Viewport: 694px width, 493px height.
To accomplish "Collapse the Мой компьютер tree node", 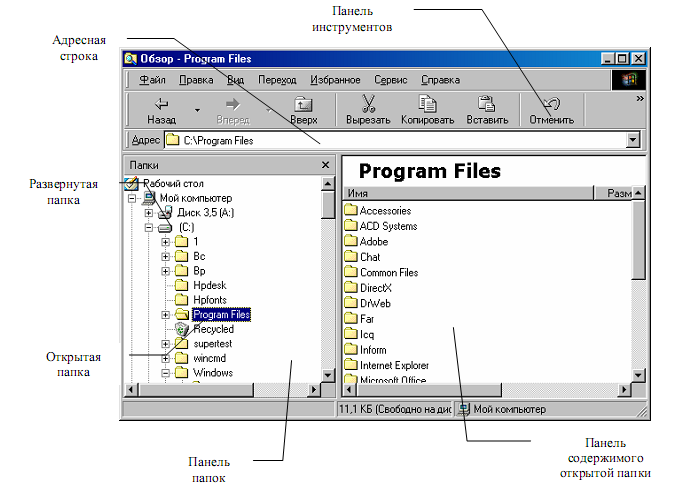I will 132,198.
